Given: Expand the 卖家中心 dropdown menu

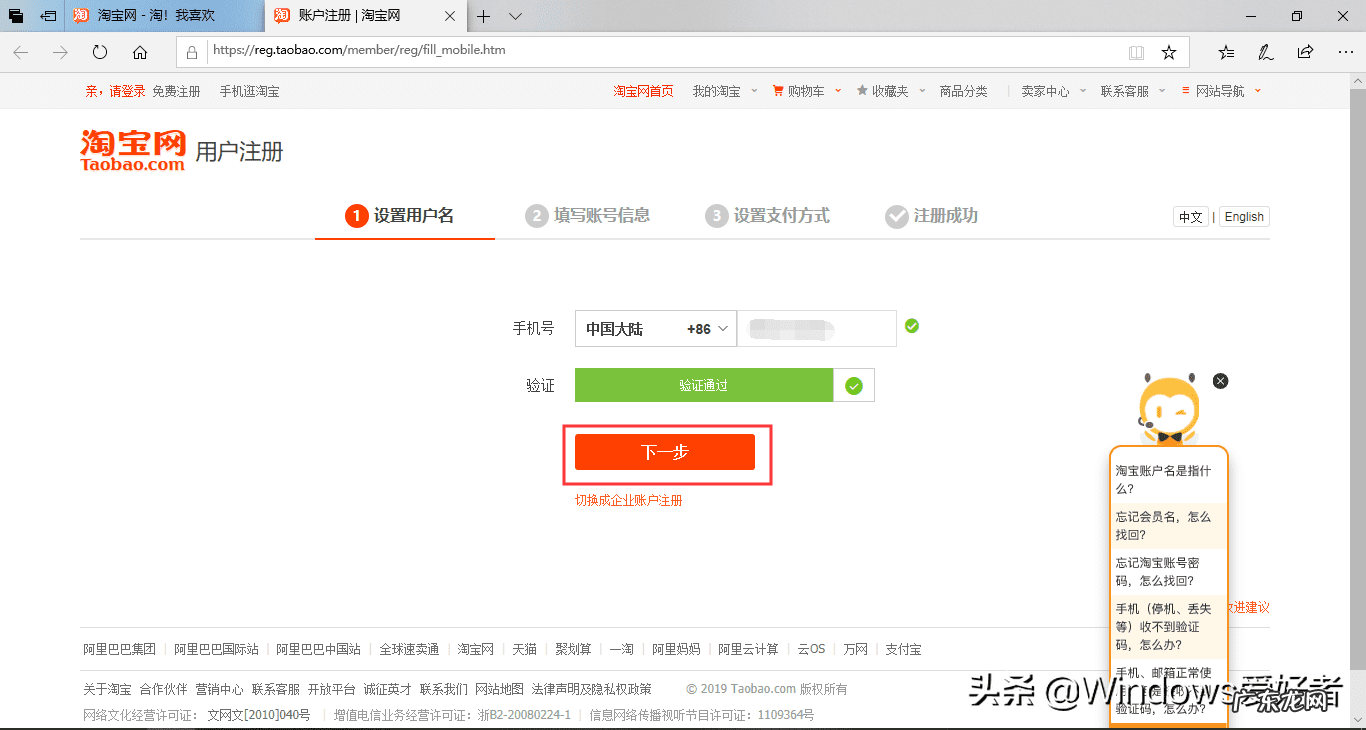Looking at the screenshot, I should tap(1044, 90).
